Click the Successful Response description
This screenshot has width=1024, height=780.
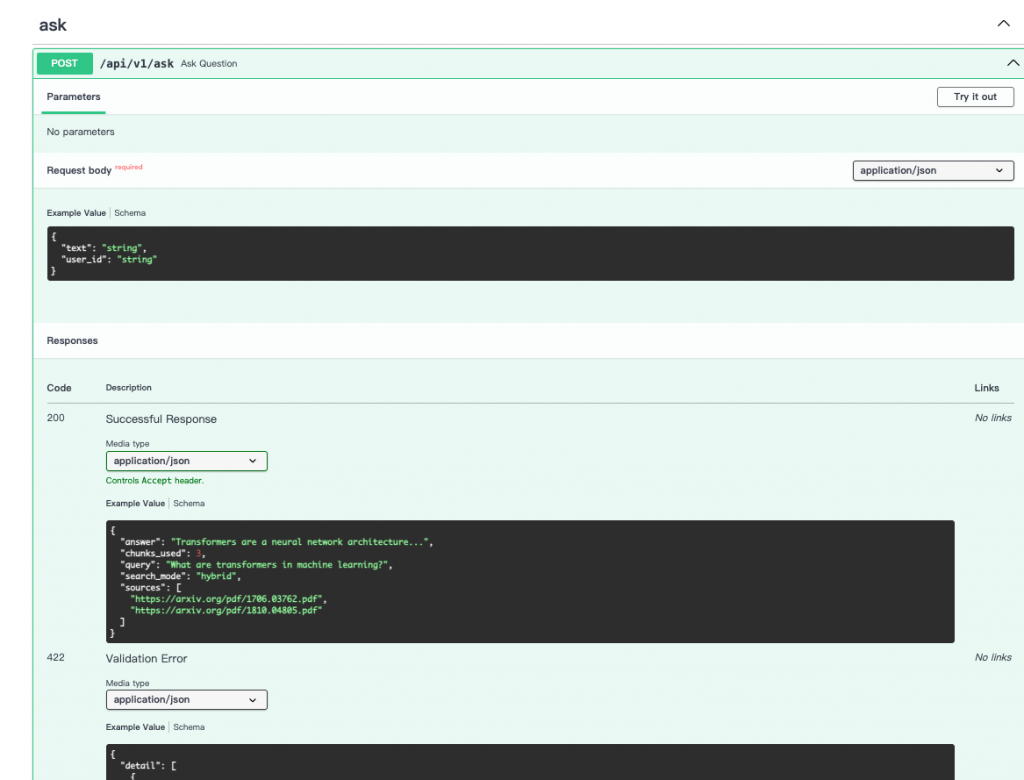point(161,419)
